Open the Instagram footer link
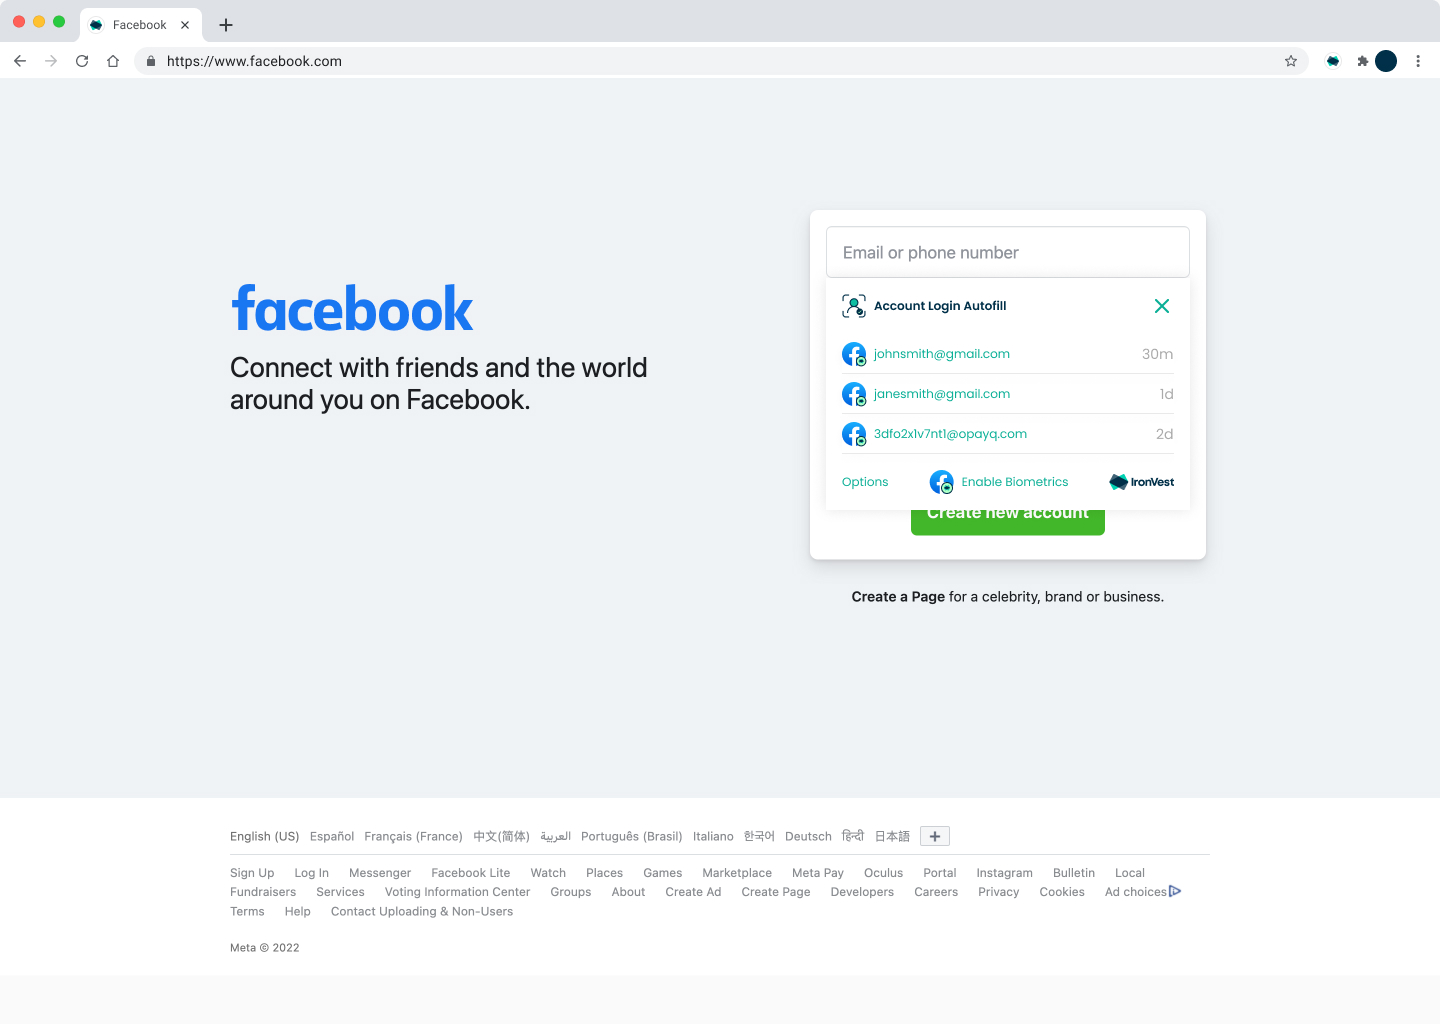Screen dimensions: 1440x1024 [x=1004, y=873]
